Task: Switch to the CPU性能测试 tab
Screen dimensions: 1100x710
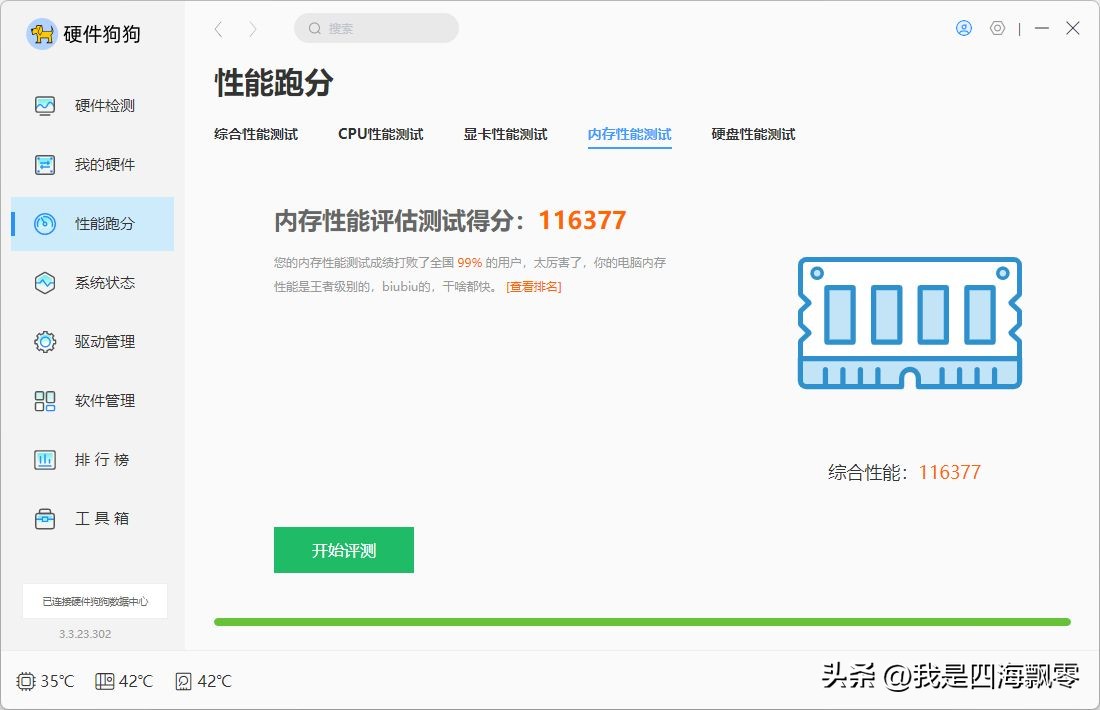Action: pyautogui.click(x=380, y=134)
